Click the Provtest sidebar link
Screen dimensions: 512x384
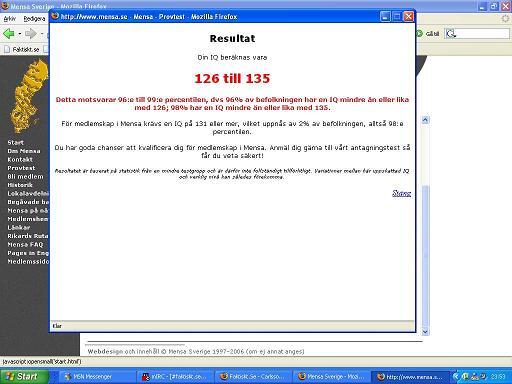pos(21,168)
